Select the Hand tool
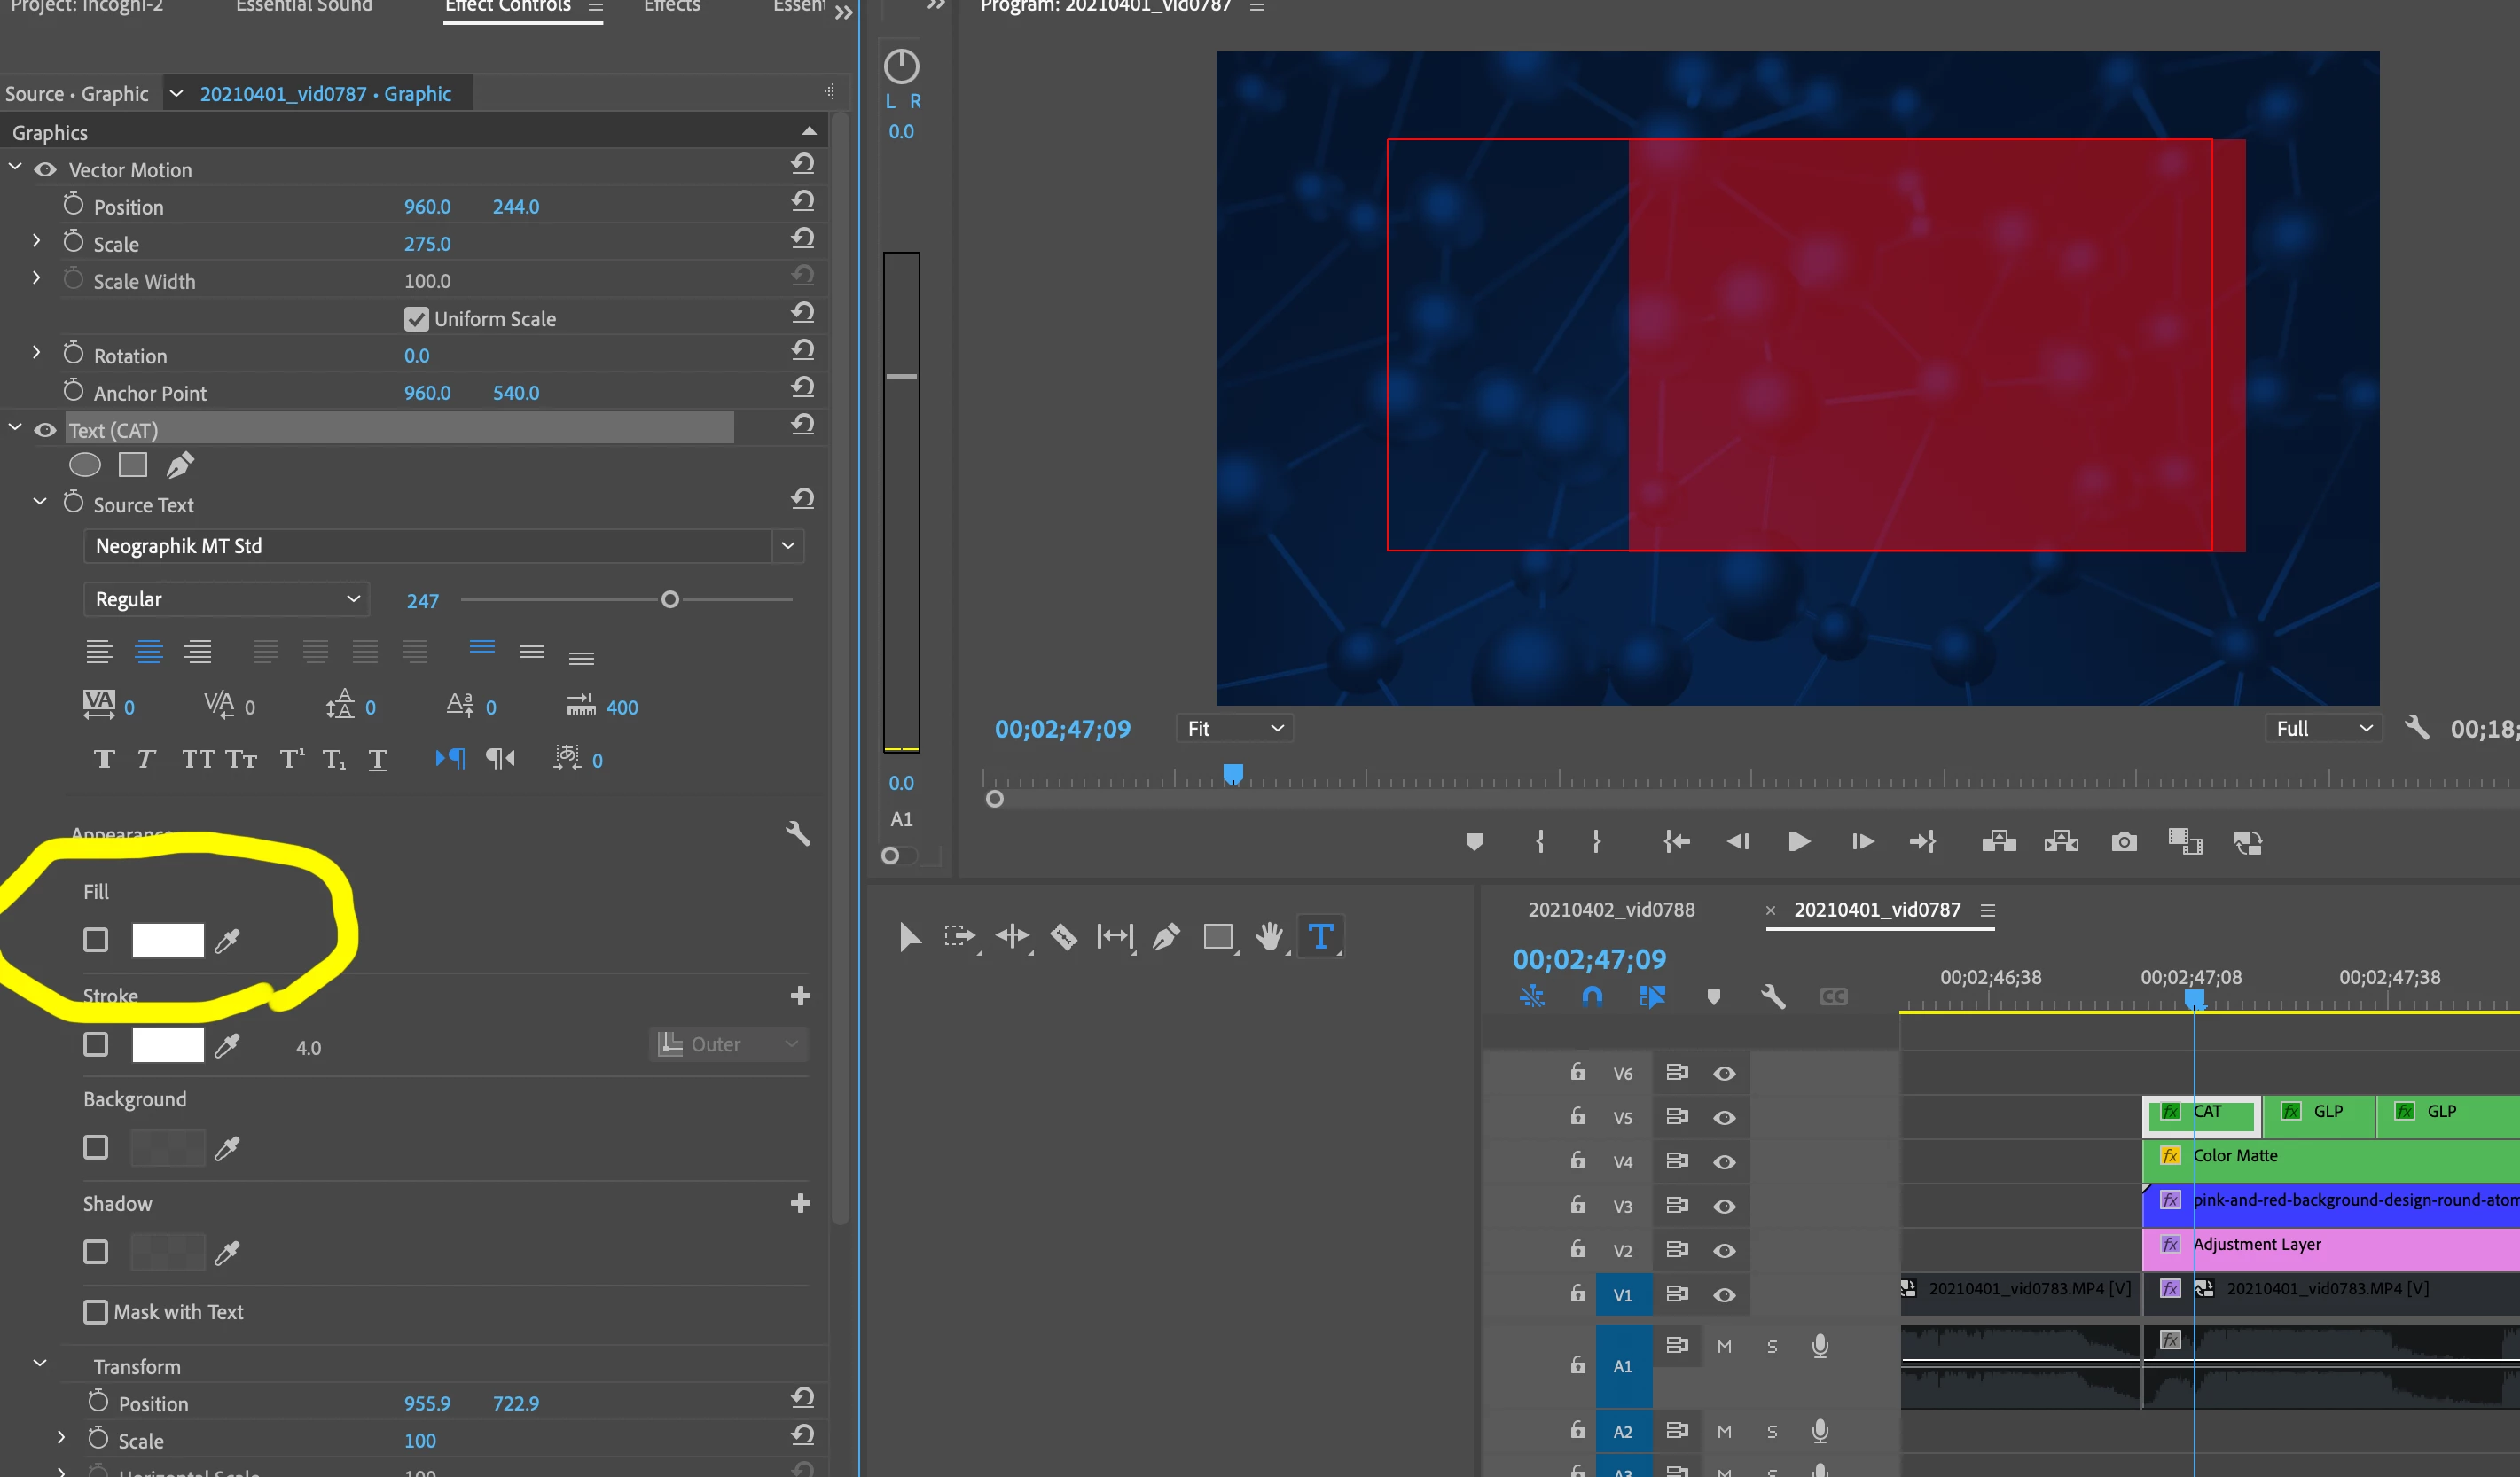The height and width of the screenshot is (1477, 2520). point(1269,937)
